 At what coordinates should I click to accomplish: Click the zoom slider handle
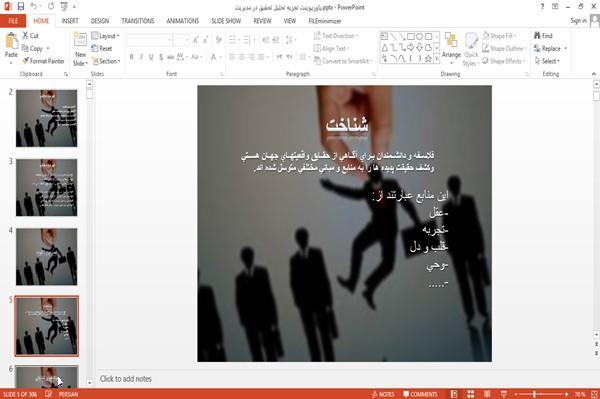pos(535,394)
